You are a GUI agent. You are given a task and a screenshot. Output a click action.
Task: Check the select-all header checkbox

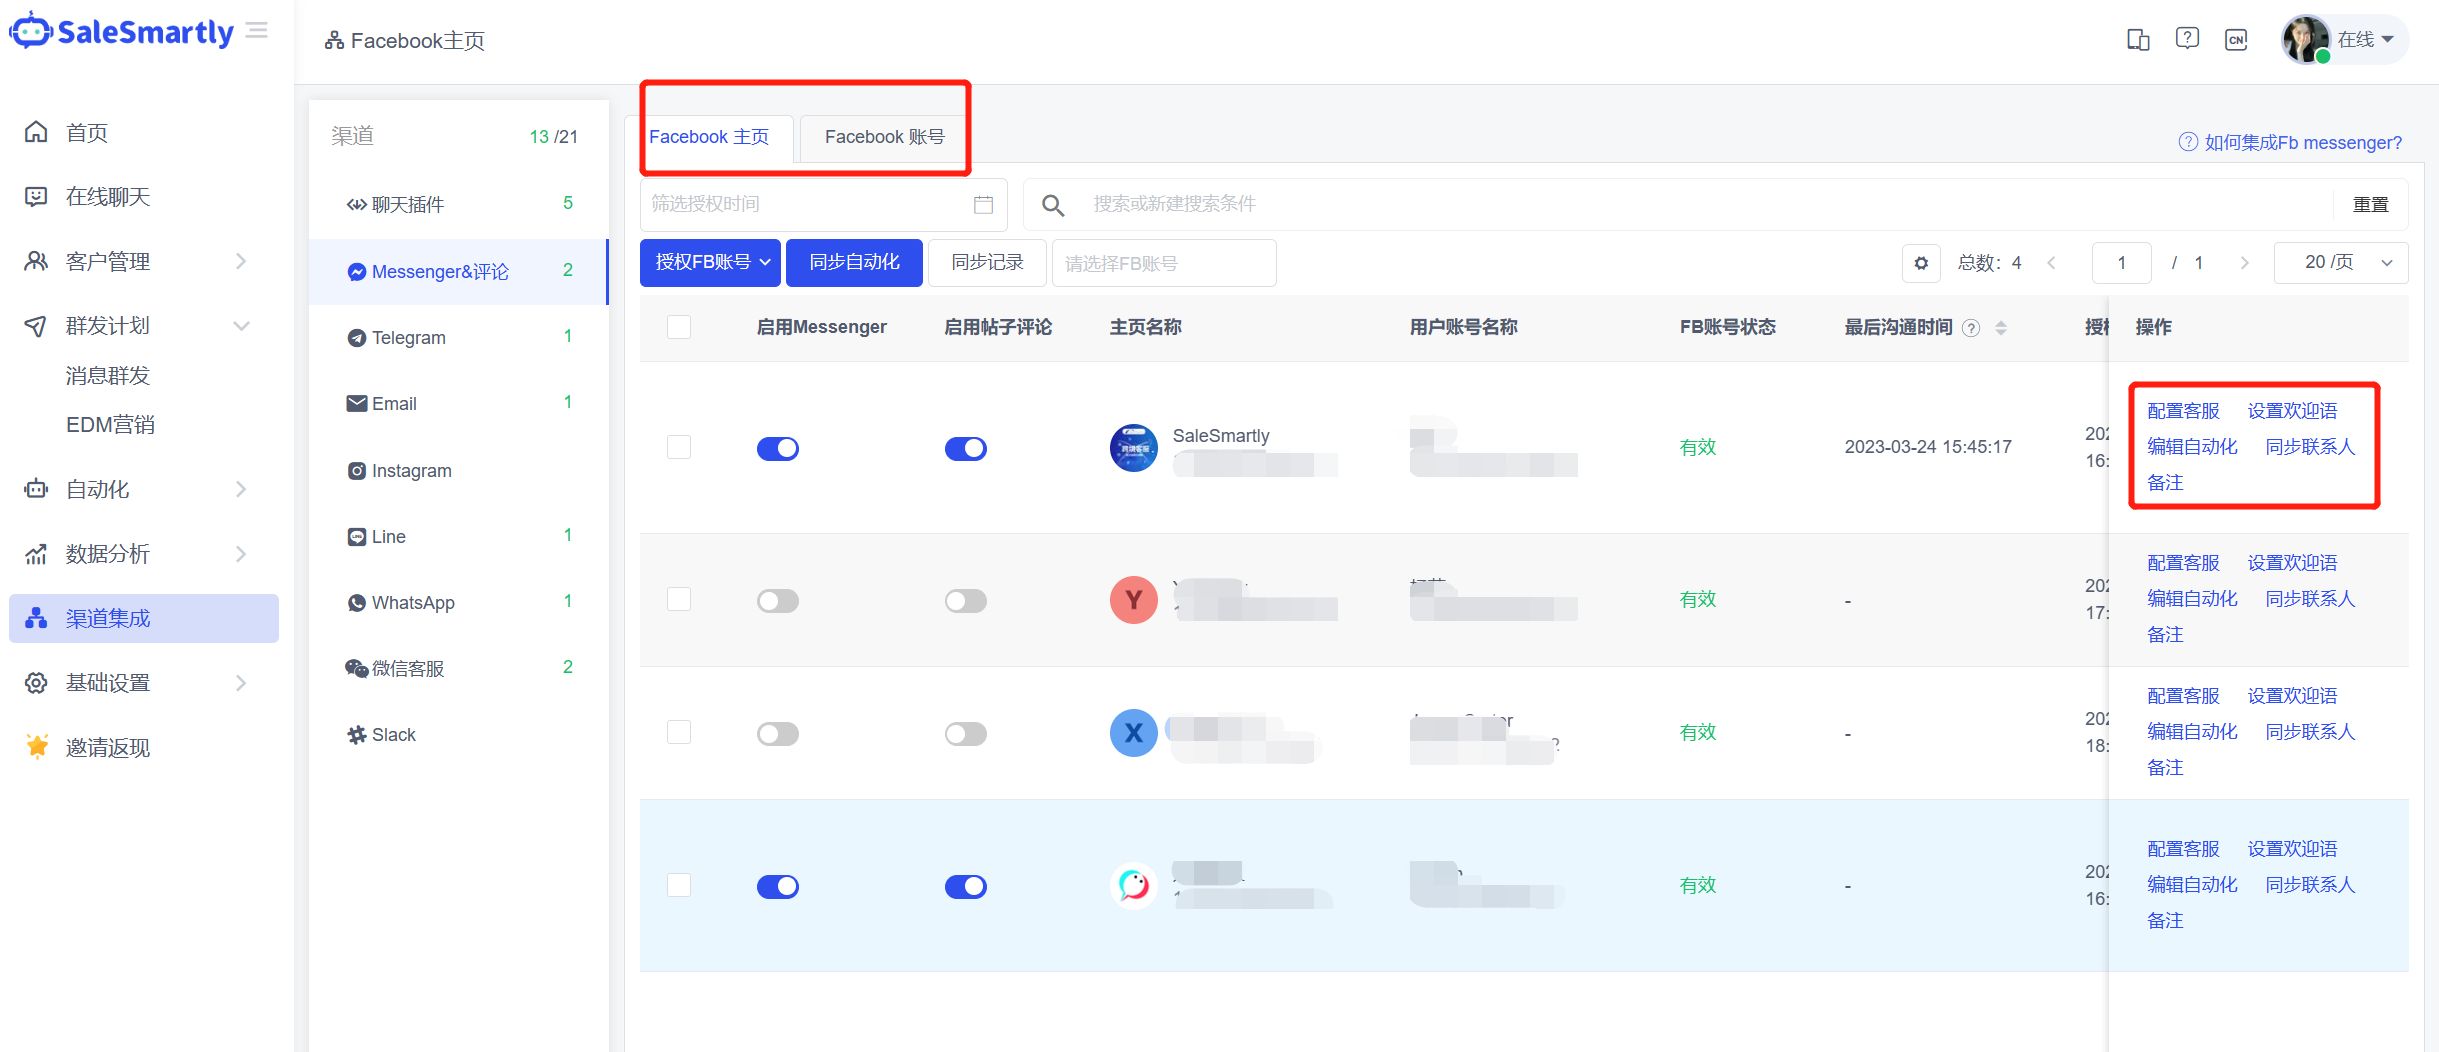pos(679,327)
